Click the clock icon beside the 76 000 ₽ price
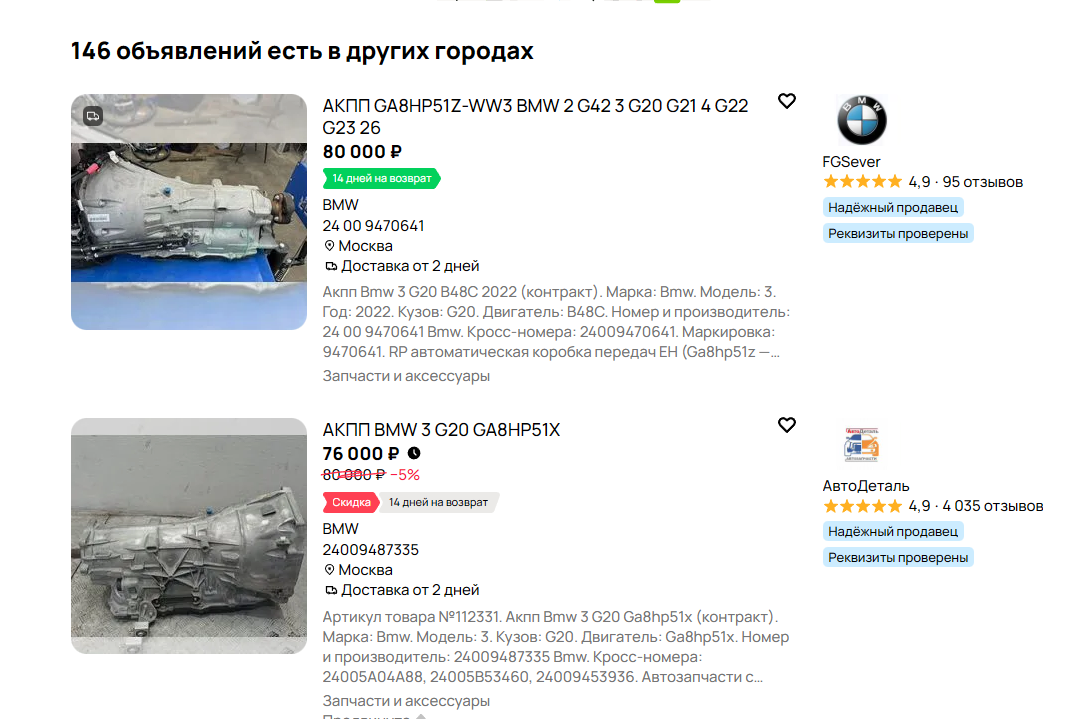Image resolution: width=1071 pixels, height=719 pixels. [x=414, y=453]
